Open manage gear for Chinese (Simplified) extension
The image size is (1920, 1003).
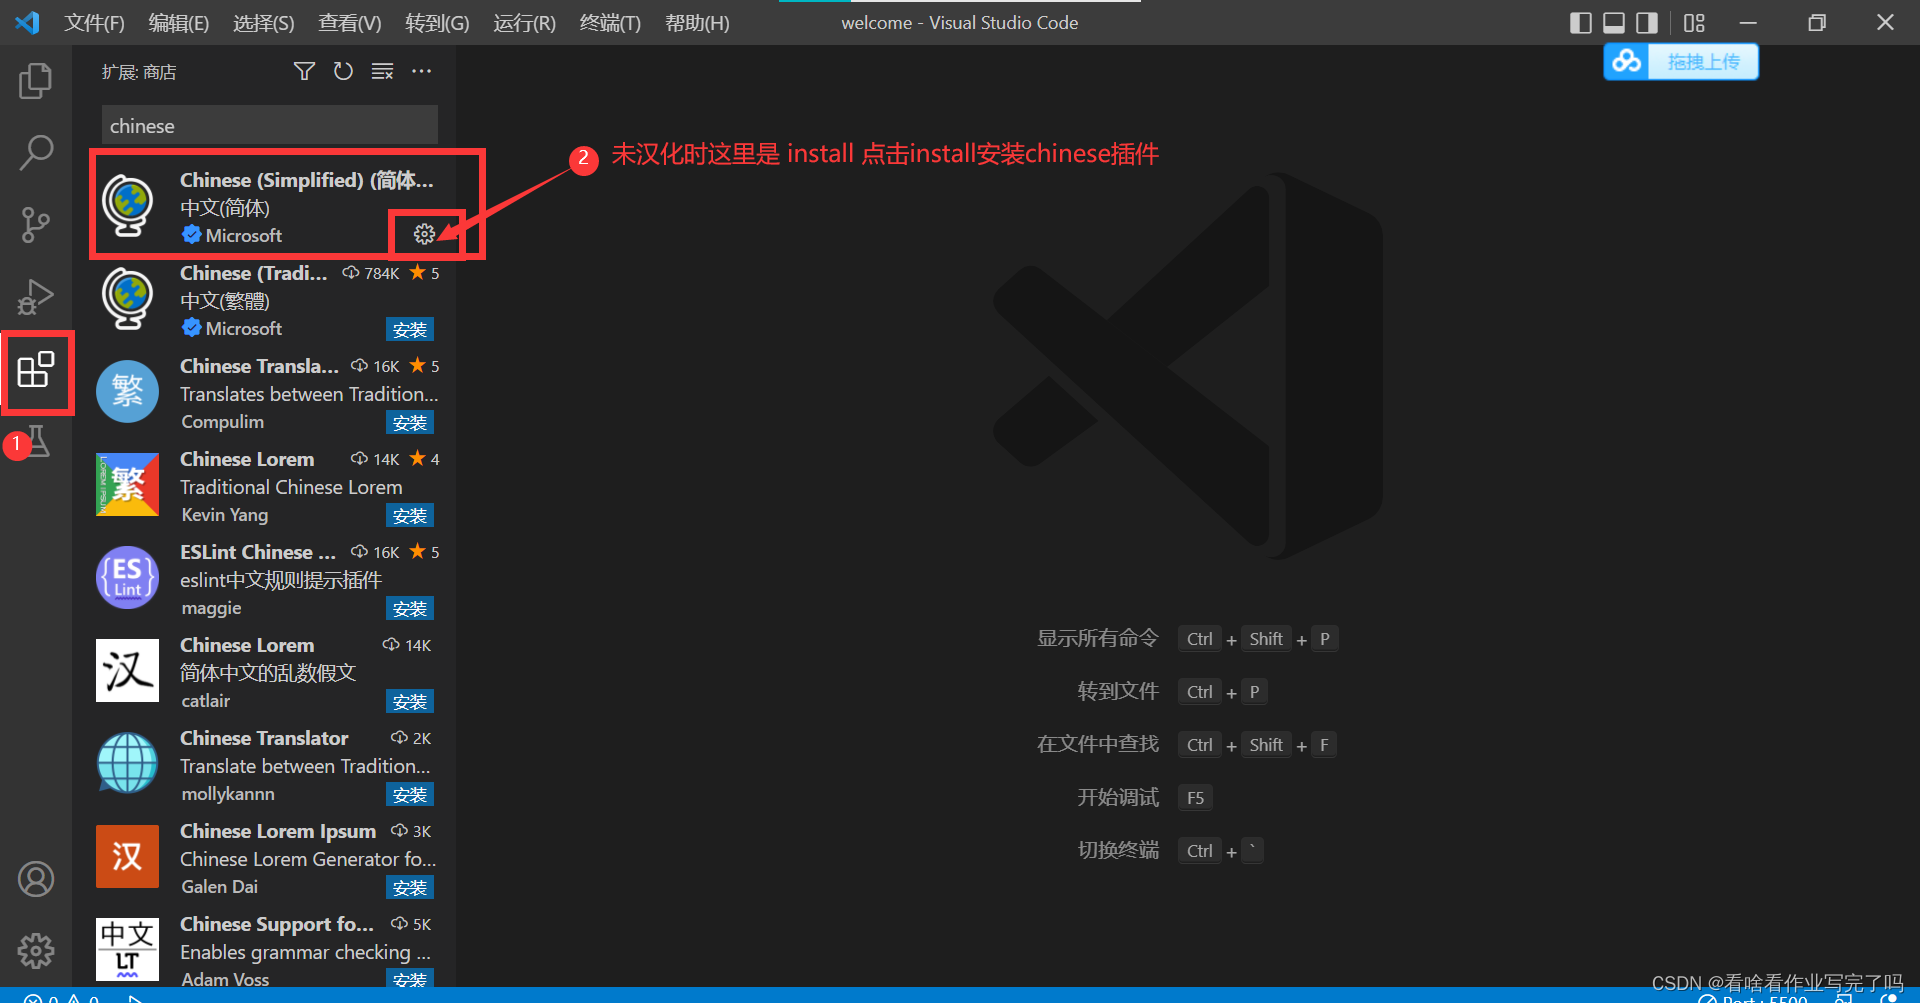[424, 234]
